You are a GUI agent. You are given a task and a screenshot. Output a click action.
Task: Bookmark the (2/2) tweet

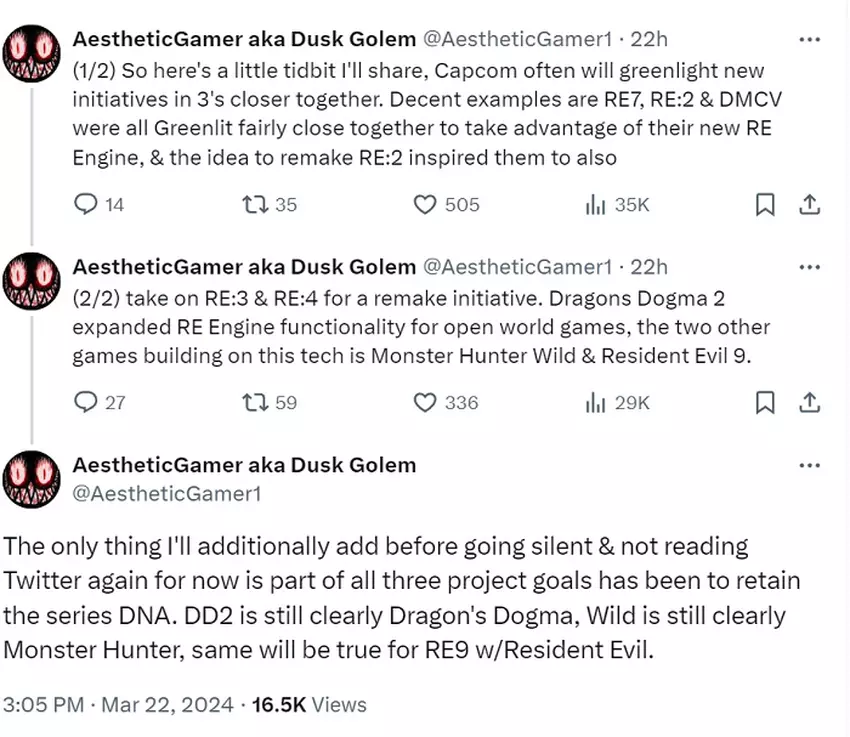click(x=765, y=403)
